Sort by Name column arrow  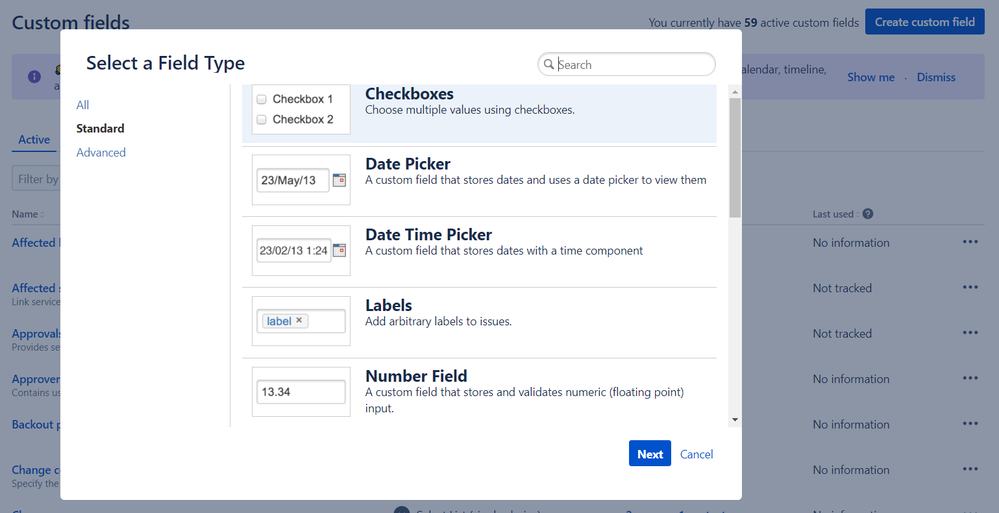pos(42,215)
